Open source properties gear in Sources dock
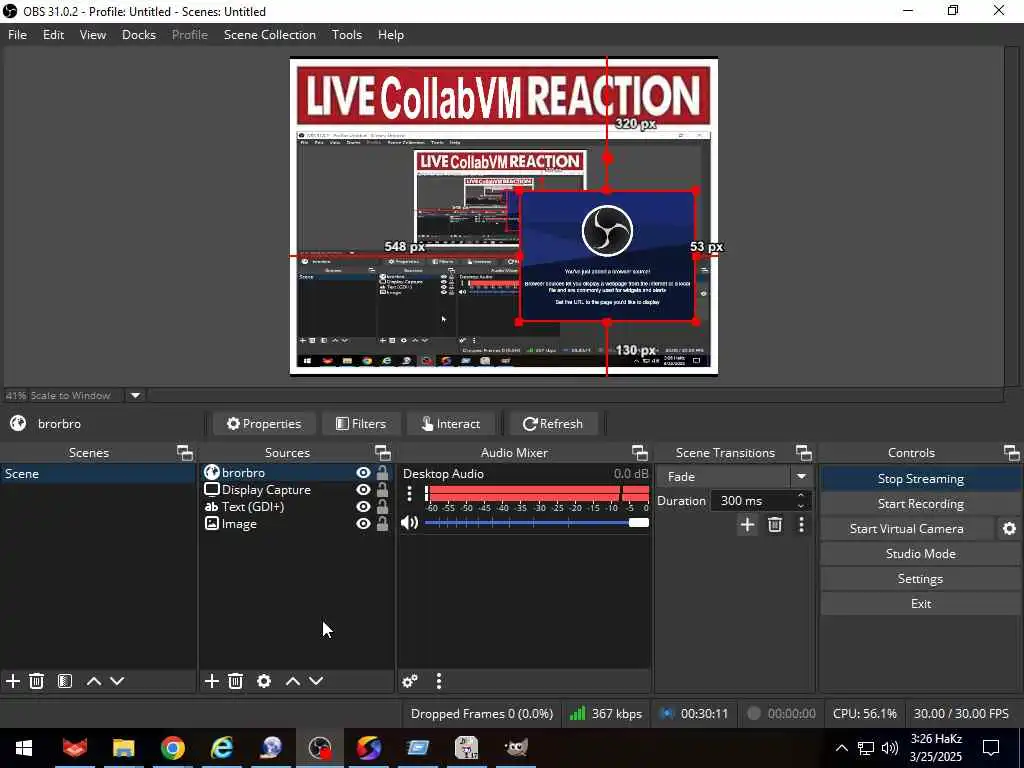1024x768 pixels. 264,681
